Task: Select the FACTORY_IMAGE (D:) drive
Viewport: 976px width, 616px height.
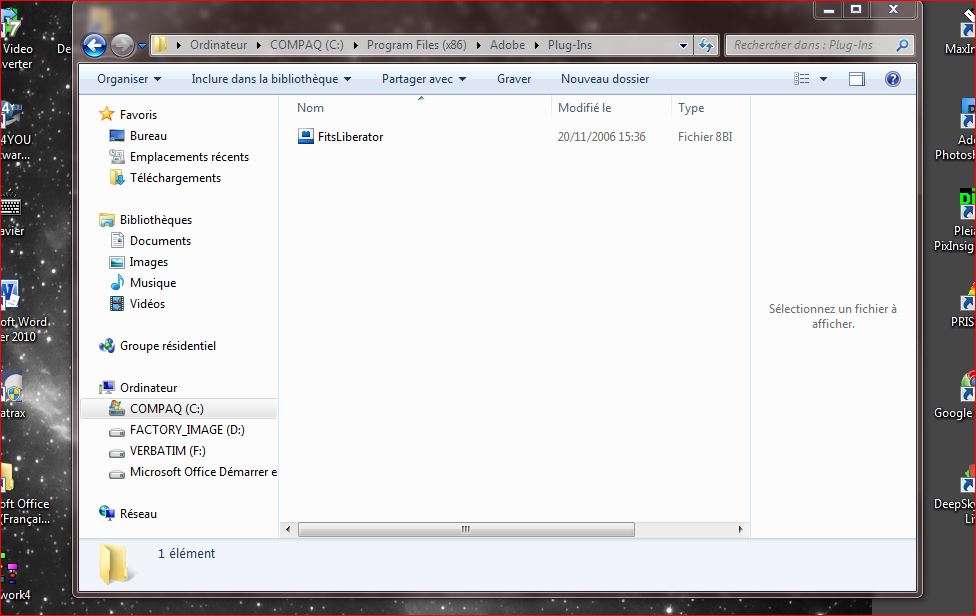Action: 187,430
